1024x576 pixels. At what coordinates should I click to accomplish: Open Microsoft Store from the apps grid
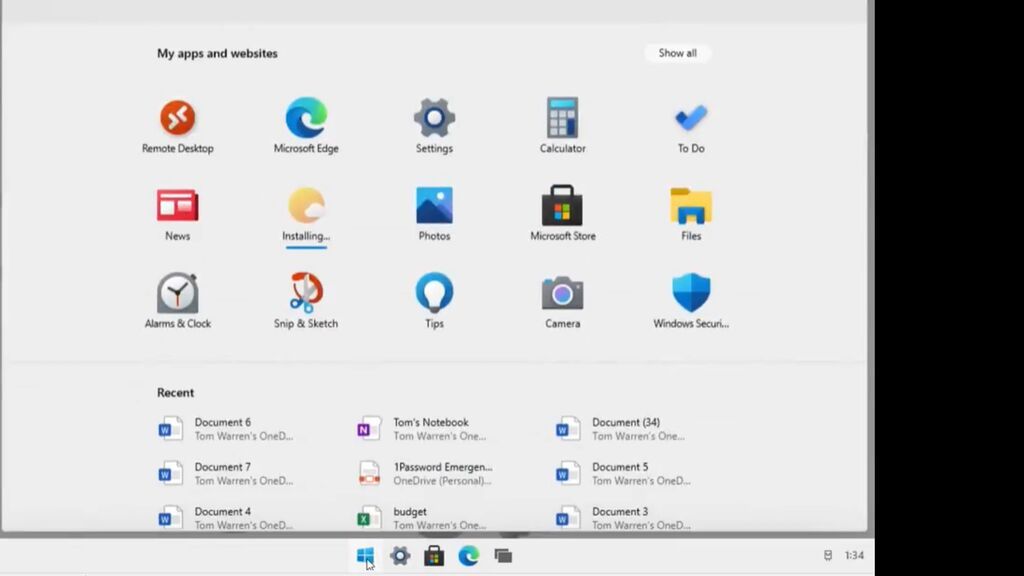pyautogui.click(x=562, y=214)
